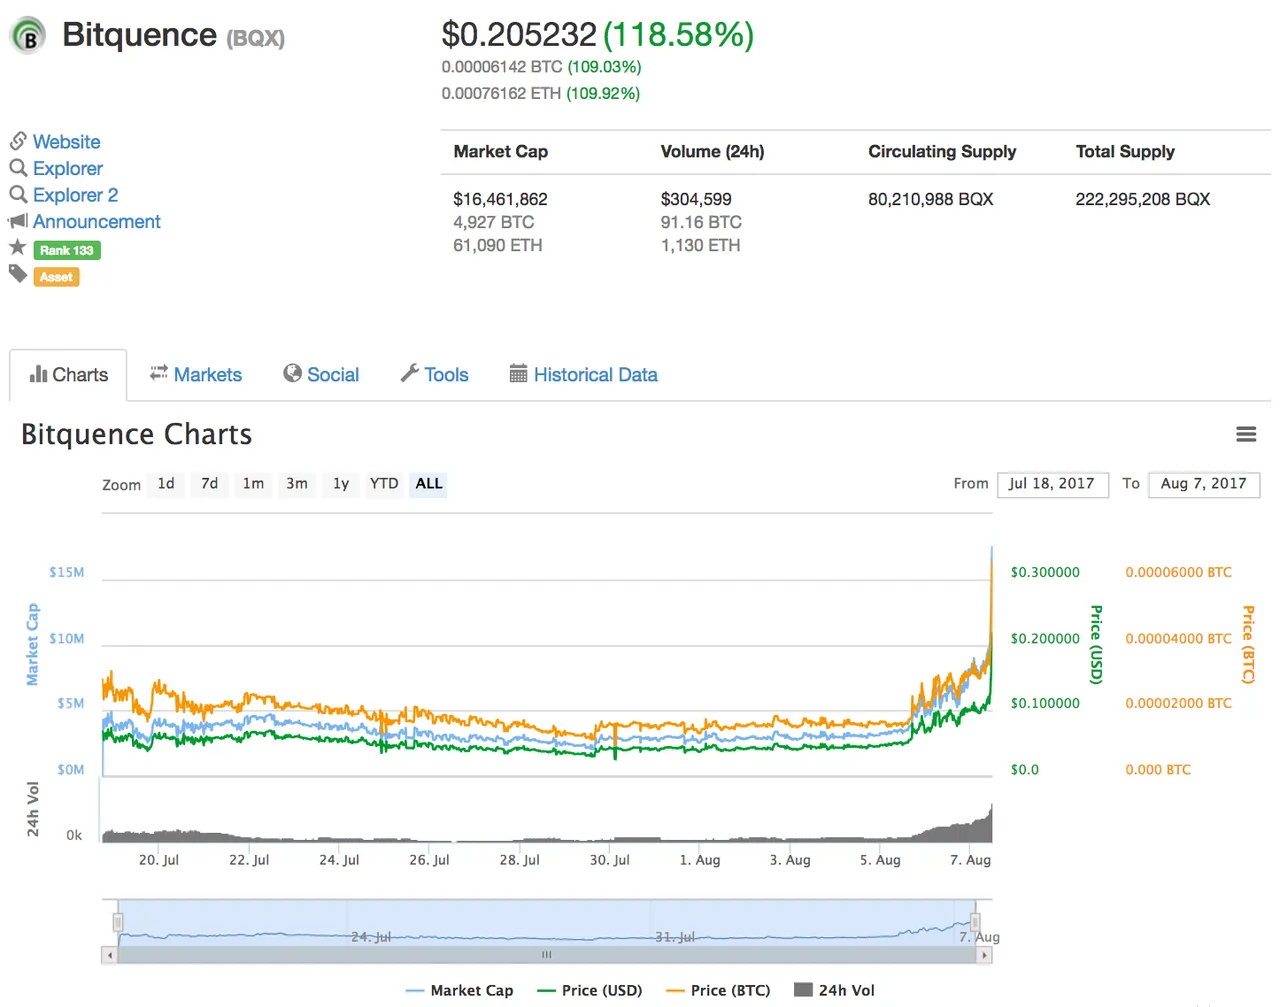The image size is (1280, 1007).
Task: Click the price value $0.205232
Action: 519,35
